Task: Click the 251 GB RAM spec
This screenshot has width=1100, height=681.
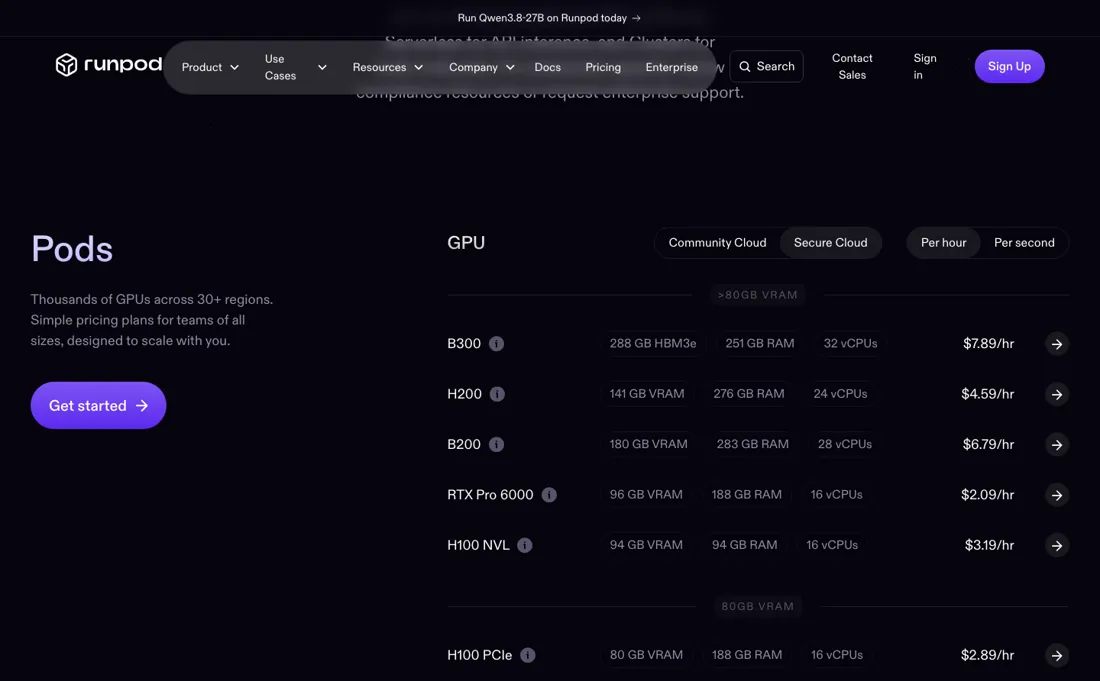Action: pyautogui.click(x=760, y=344)
